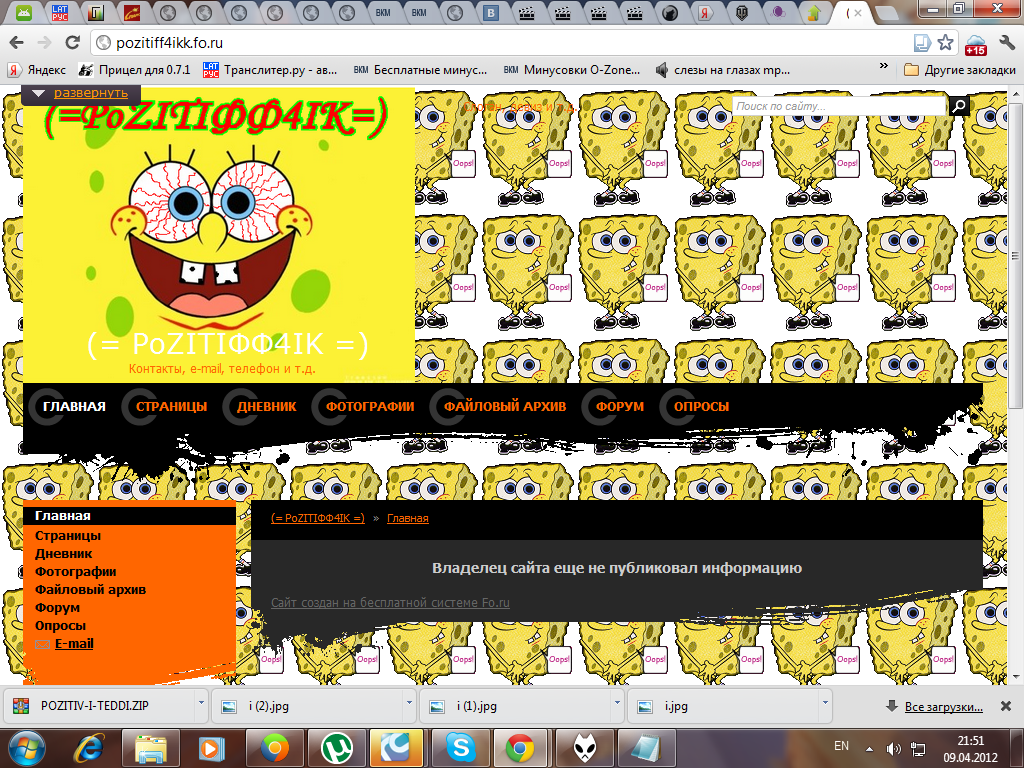Expand the panel via развернуть link
The image size is (1024, 768).
(x=91, y=93)
